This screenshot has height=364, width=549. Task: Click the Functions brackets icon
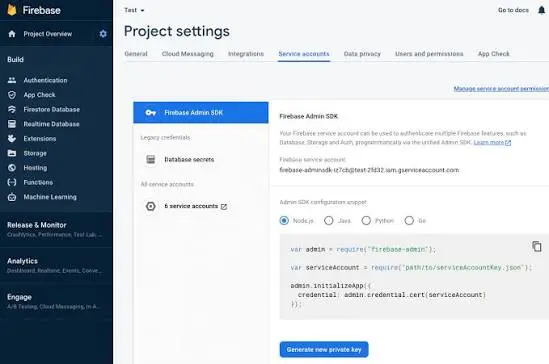tap(12, 182)
